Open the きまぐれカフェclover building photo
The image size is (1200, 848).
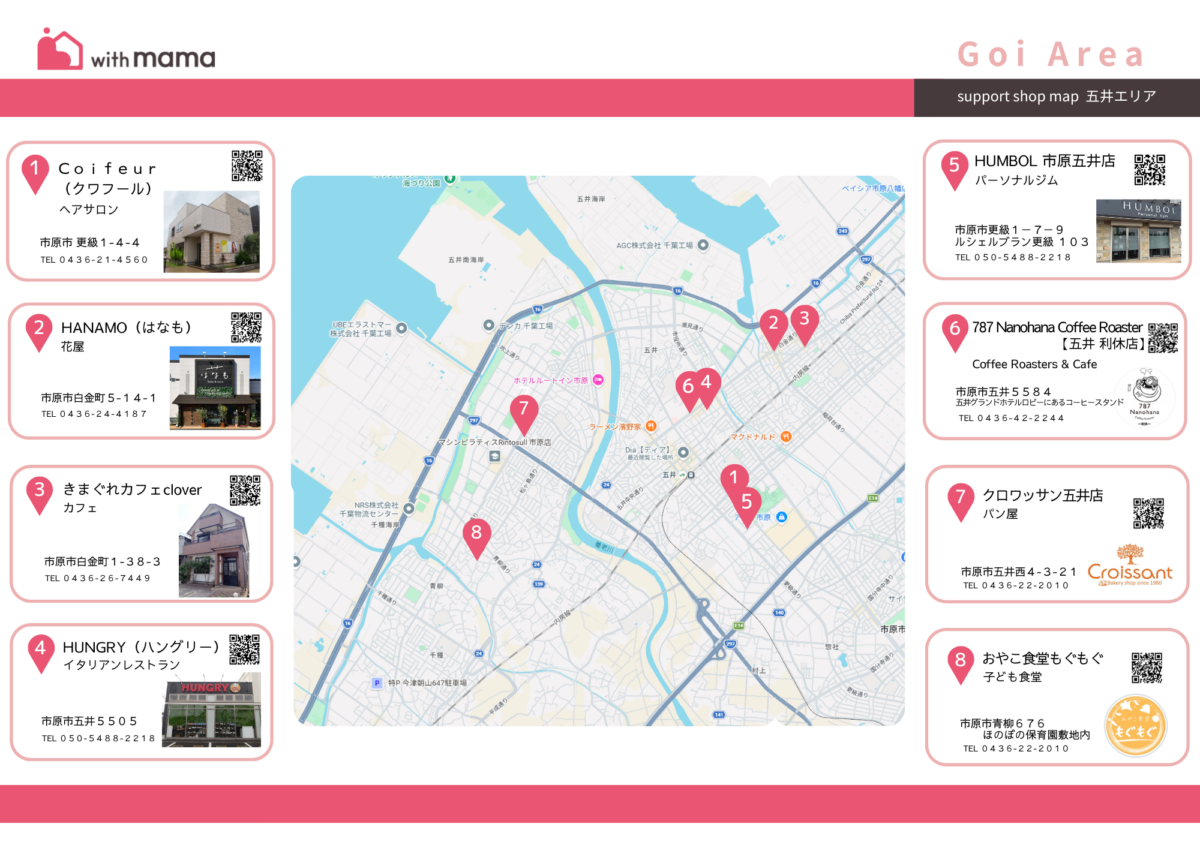pyautogui.click(x=214, y=550)
